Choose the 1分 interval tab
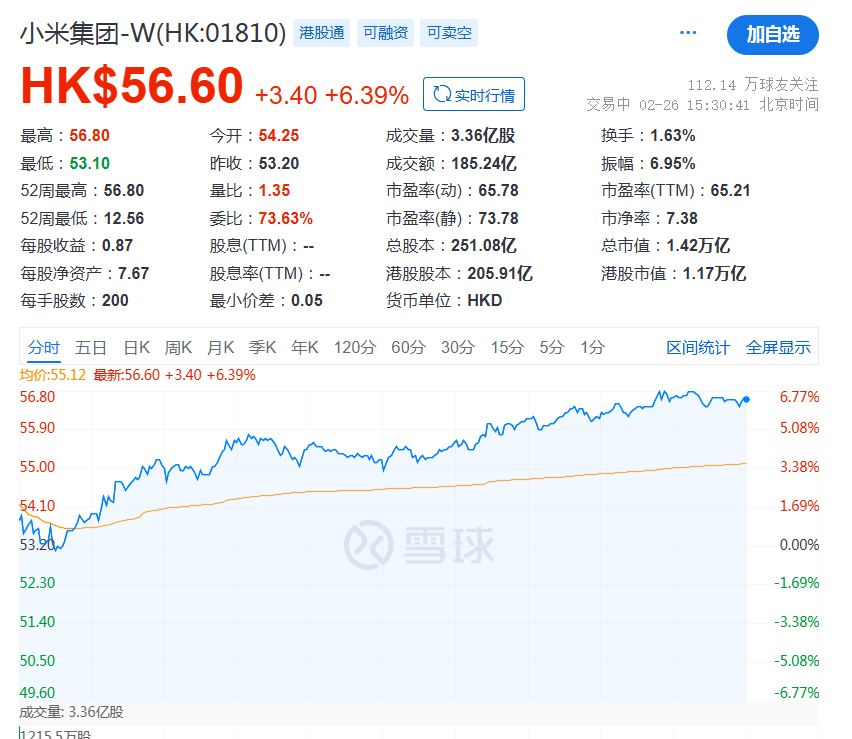Image resolution: width=852 pixels, height=739 pixels. 592,348
